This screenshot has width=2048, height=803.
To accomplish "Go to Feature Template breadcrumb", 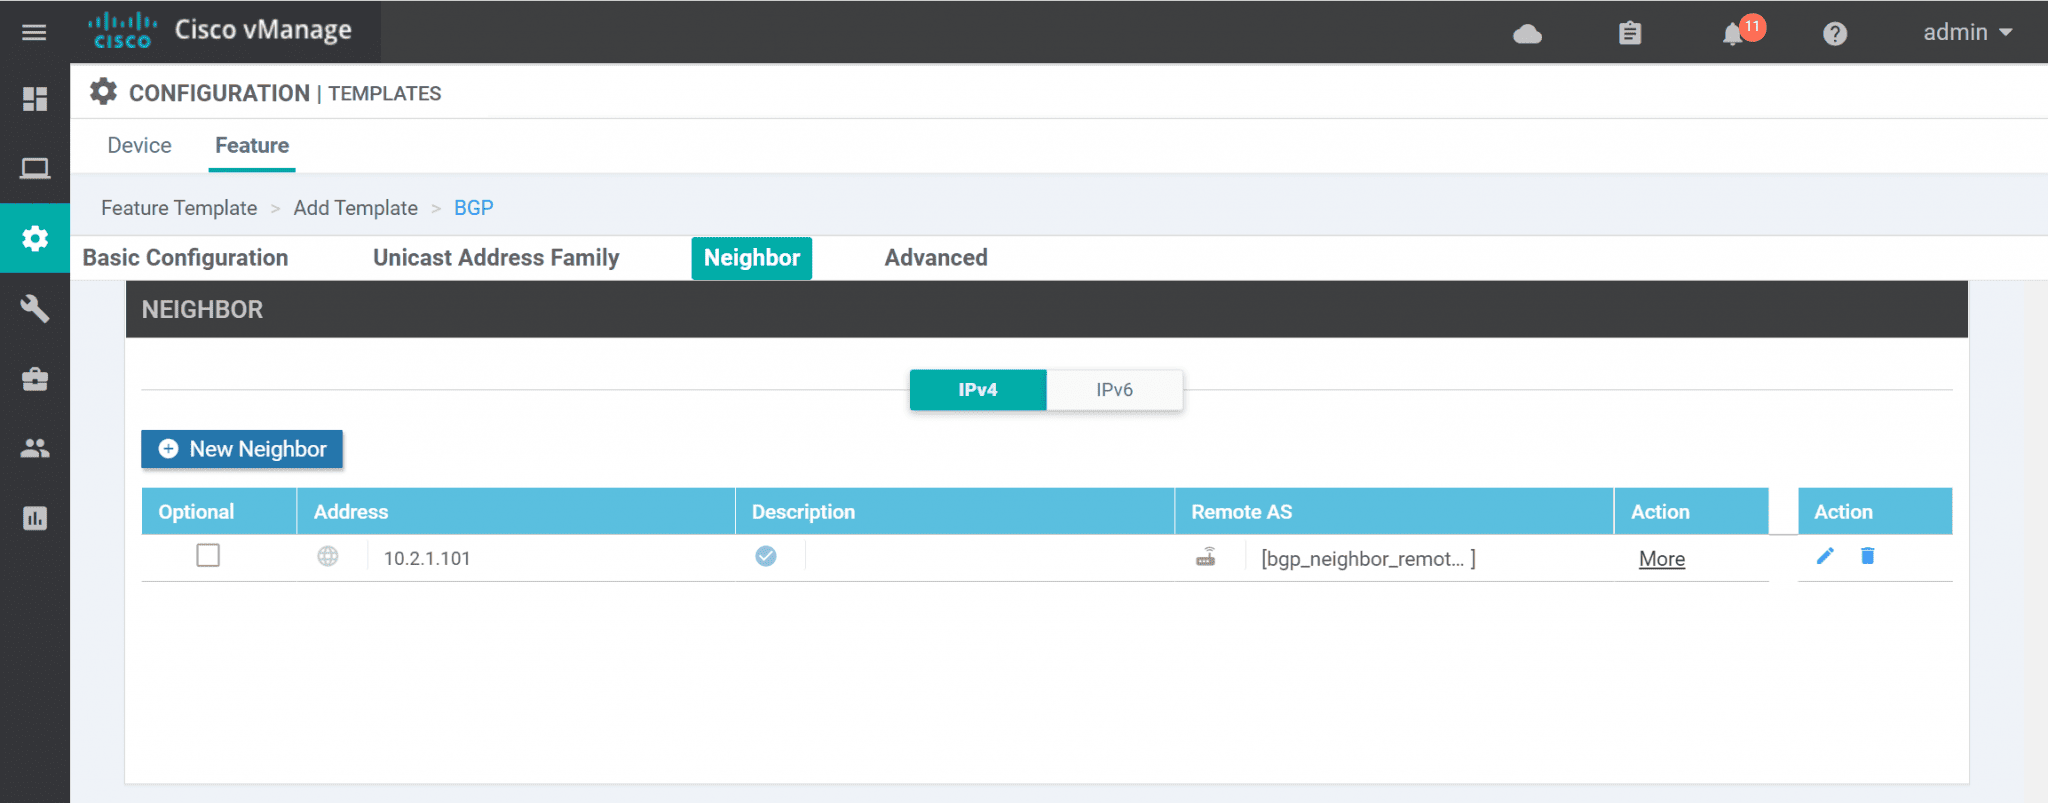I will coord(179,208).
